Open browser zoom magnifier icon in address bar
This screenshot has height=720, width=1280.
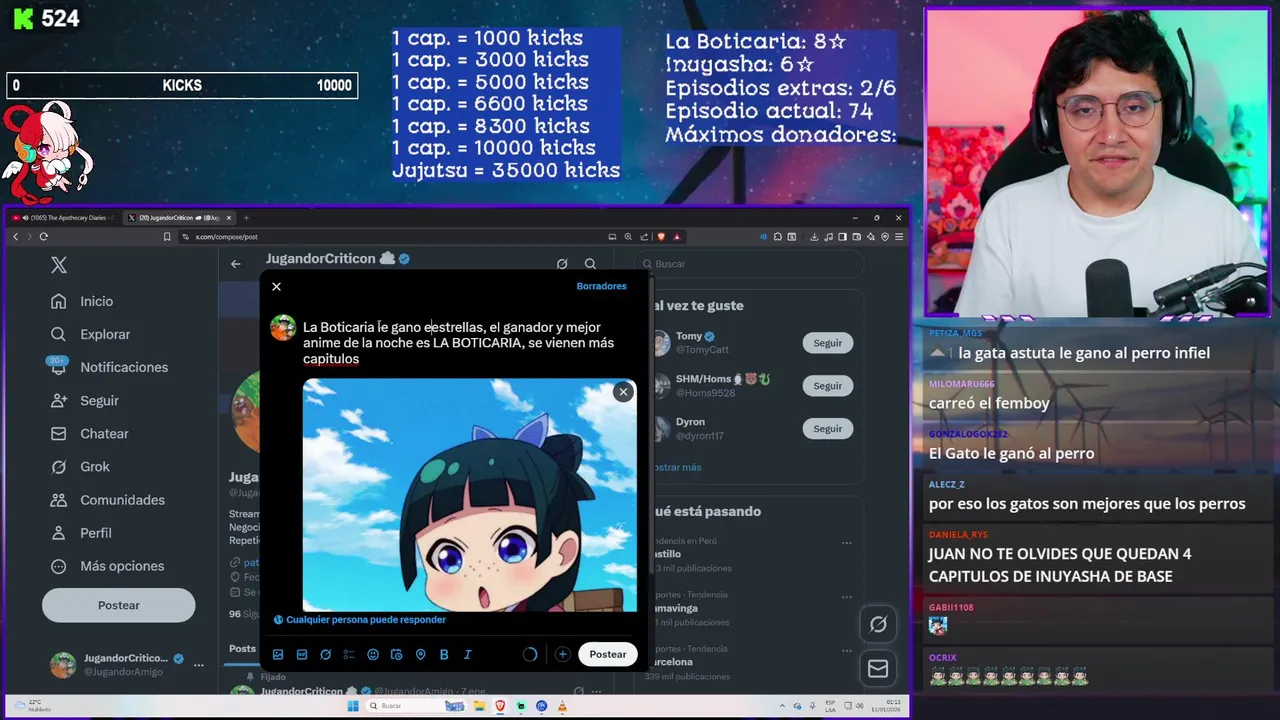[x=627, y=237]
